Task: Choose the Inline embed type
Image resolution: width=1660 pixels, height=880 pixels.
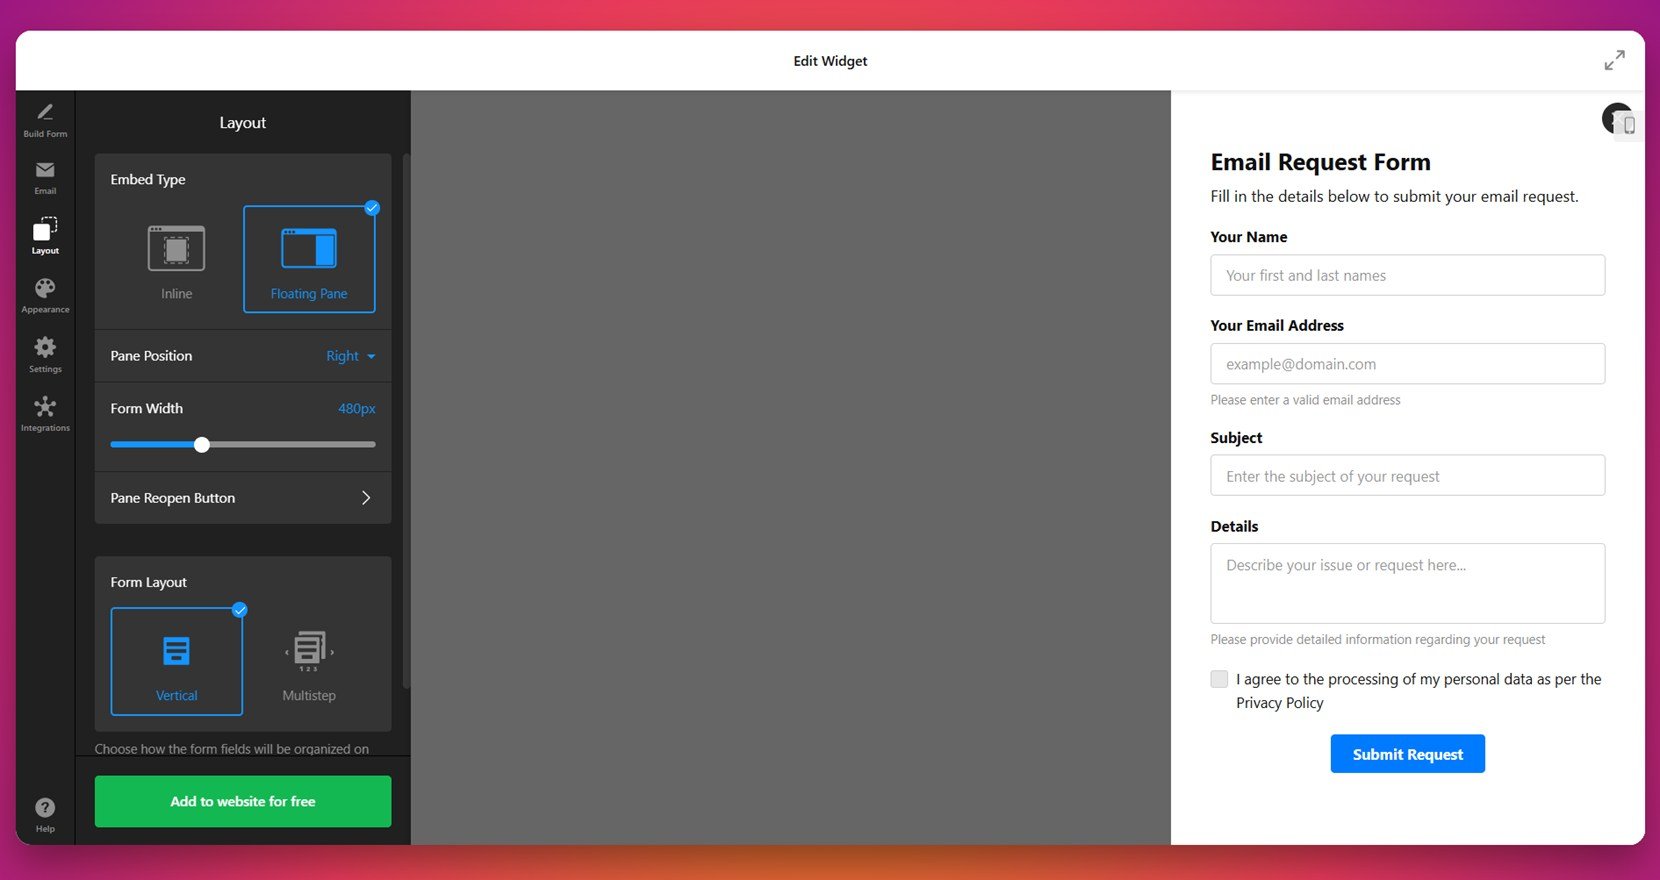Action: click(177, 260)
